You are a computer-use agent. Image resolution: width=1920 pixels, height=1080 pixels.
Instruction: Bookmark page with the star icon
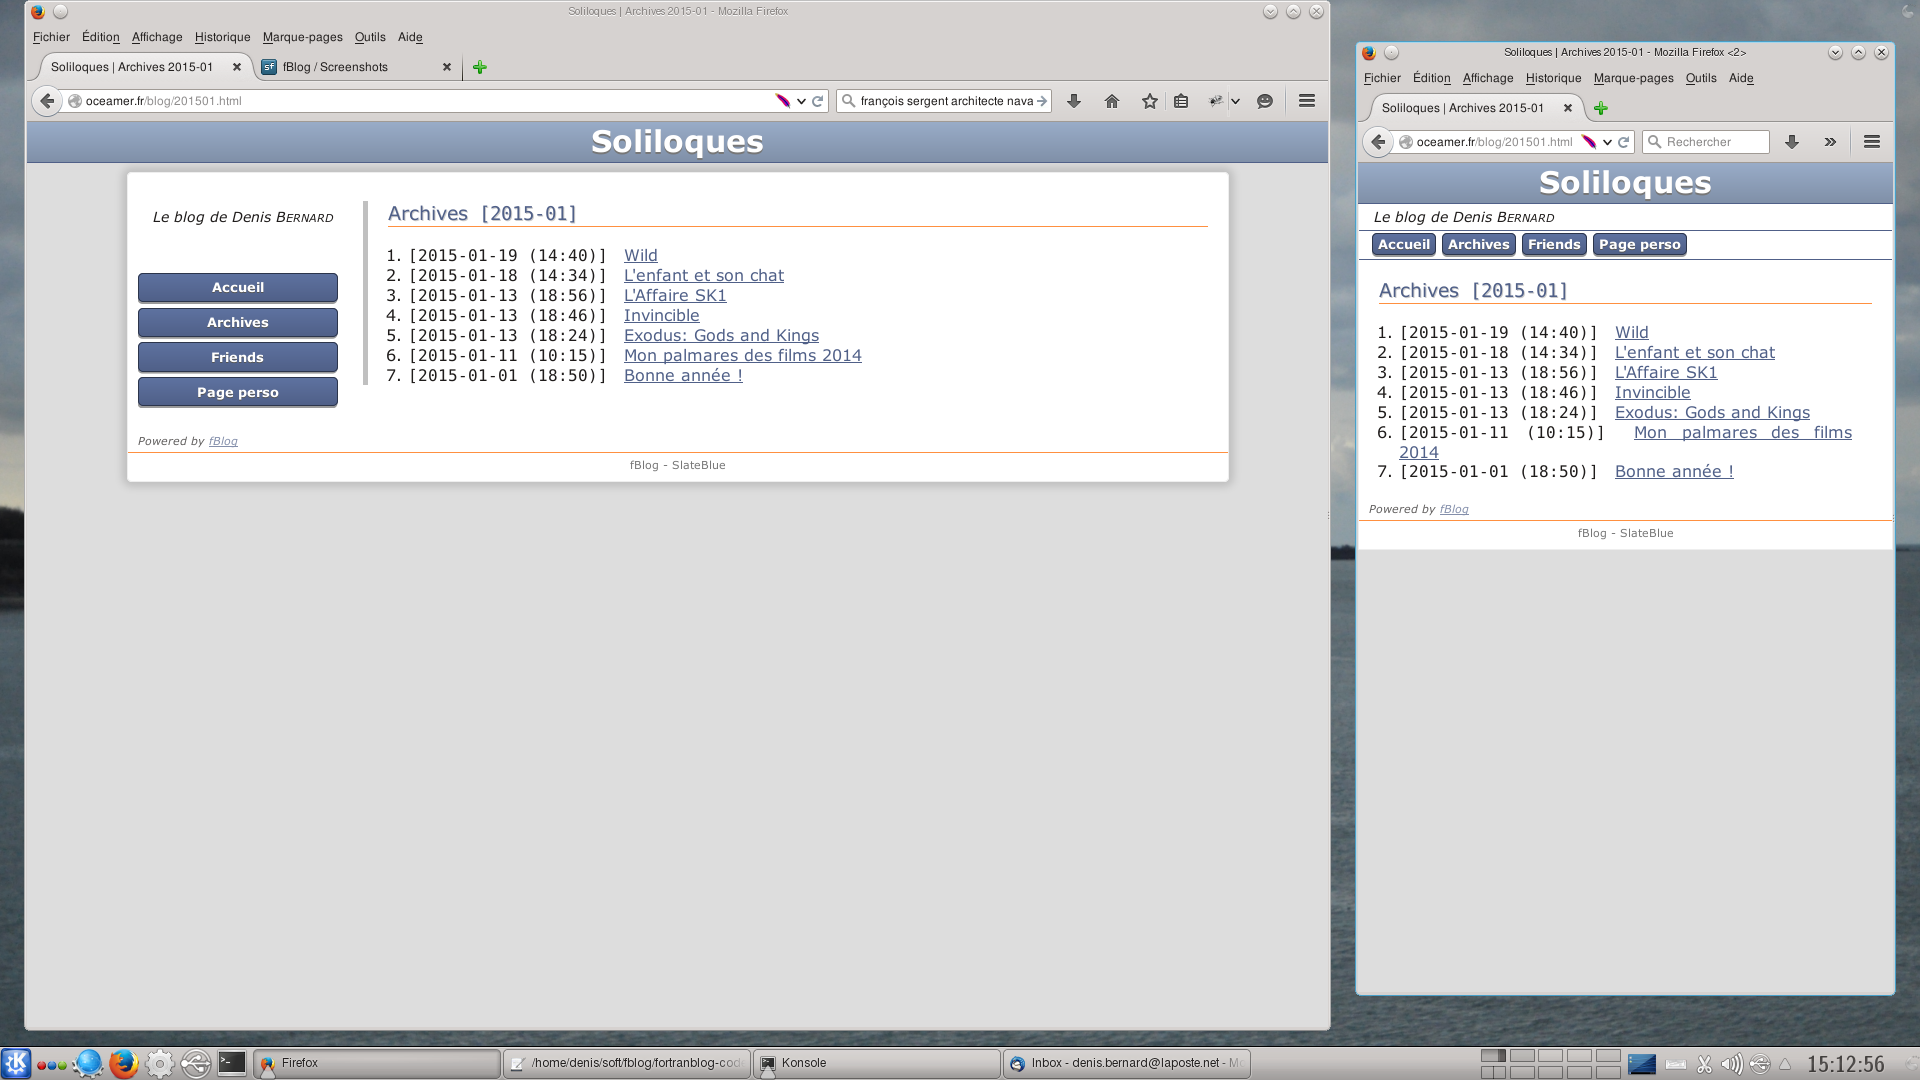point(1149,101)
